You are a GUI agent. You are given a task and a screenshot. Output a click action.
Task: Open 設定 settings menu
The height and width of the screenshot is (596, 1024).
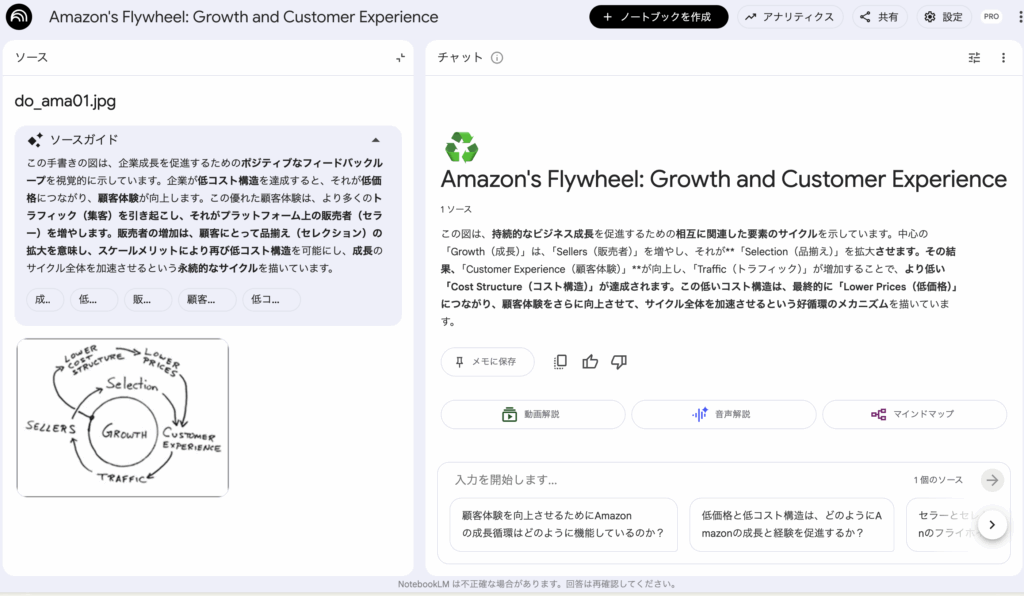point(943,17)
